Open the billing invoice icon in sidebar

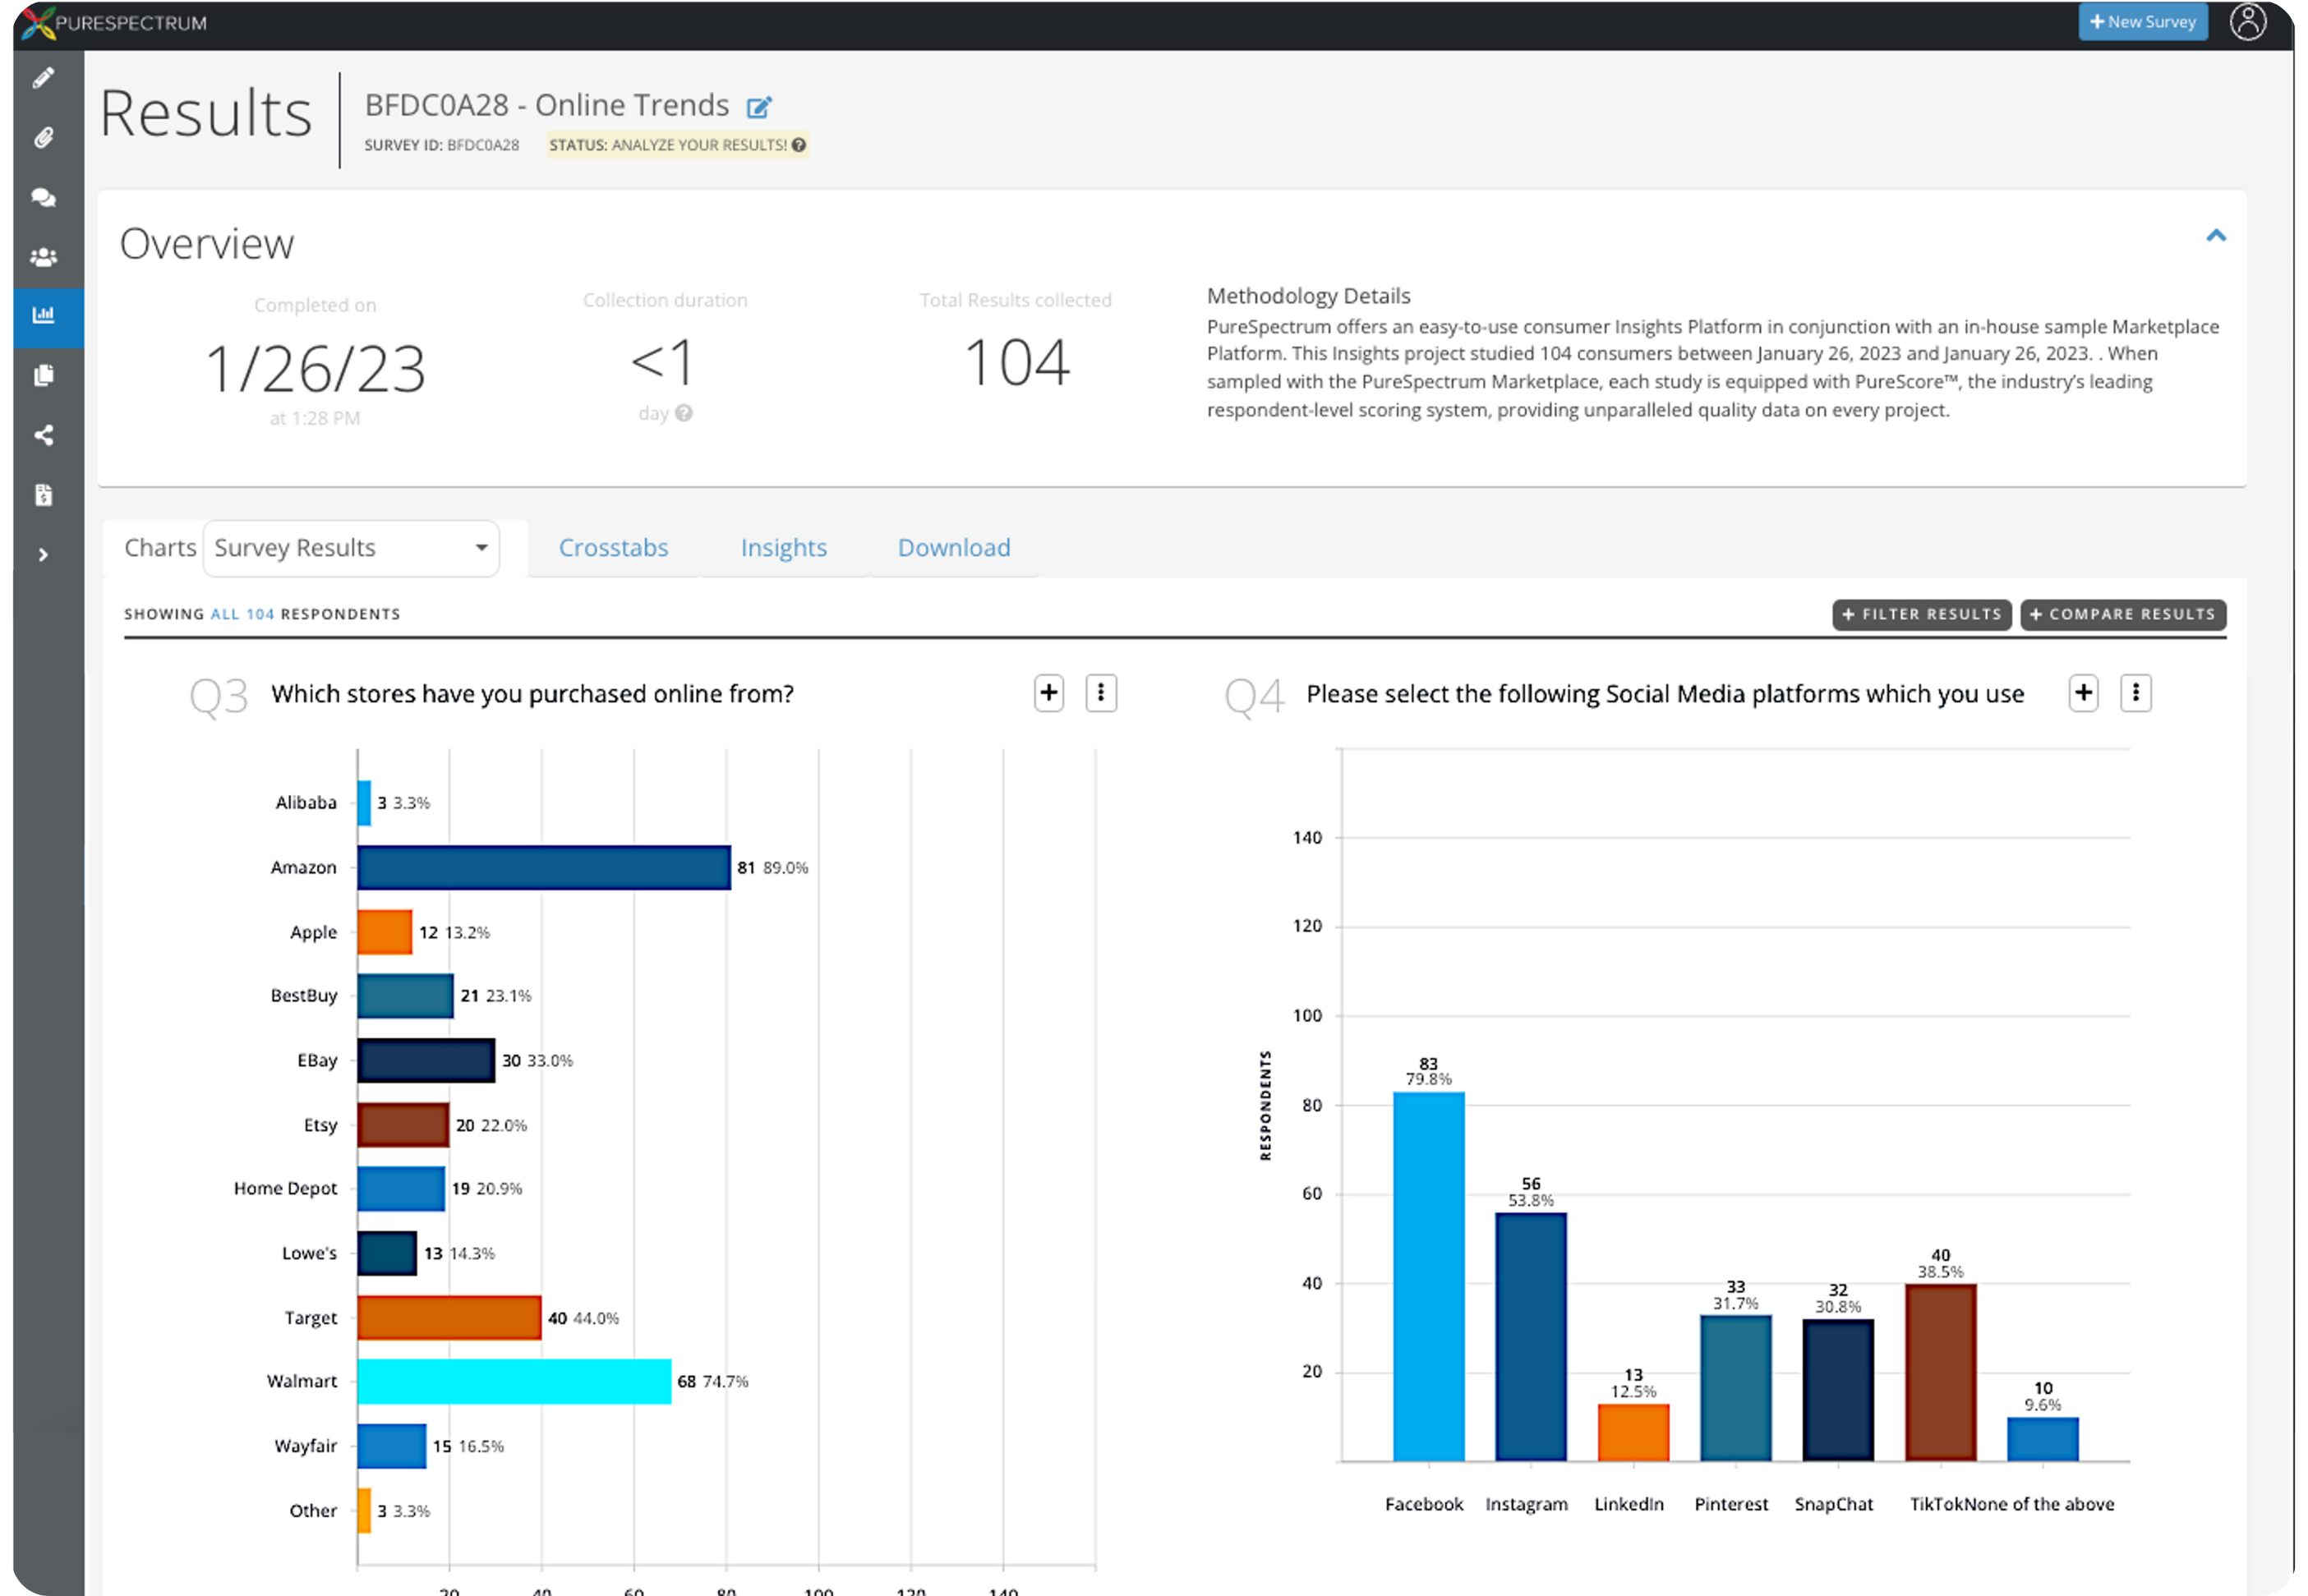coord(44,494)
